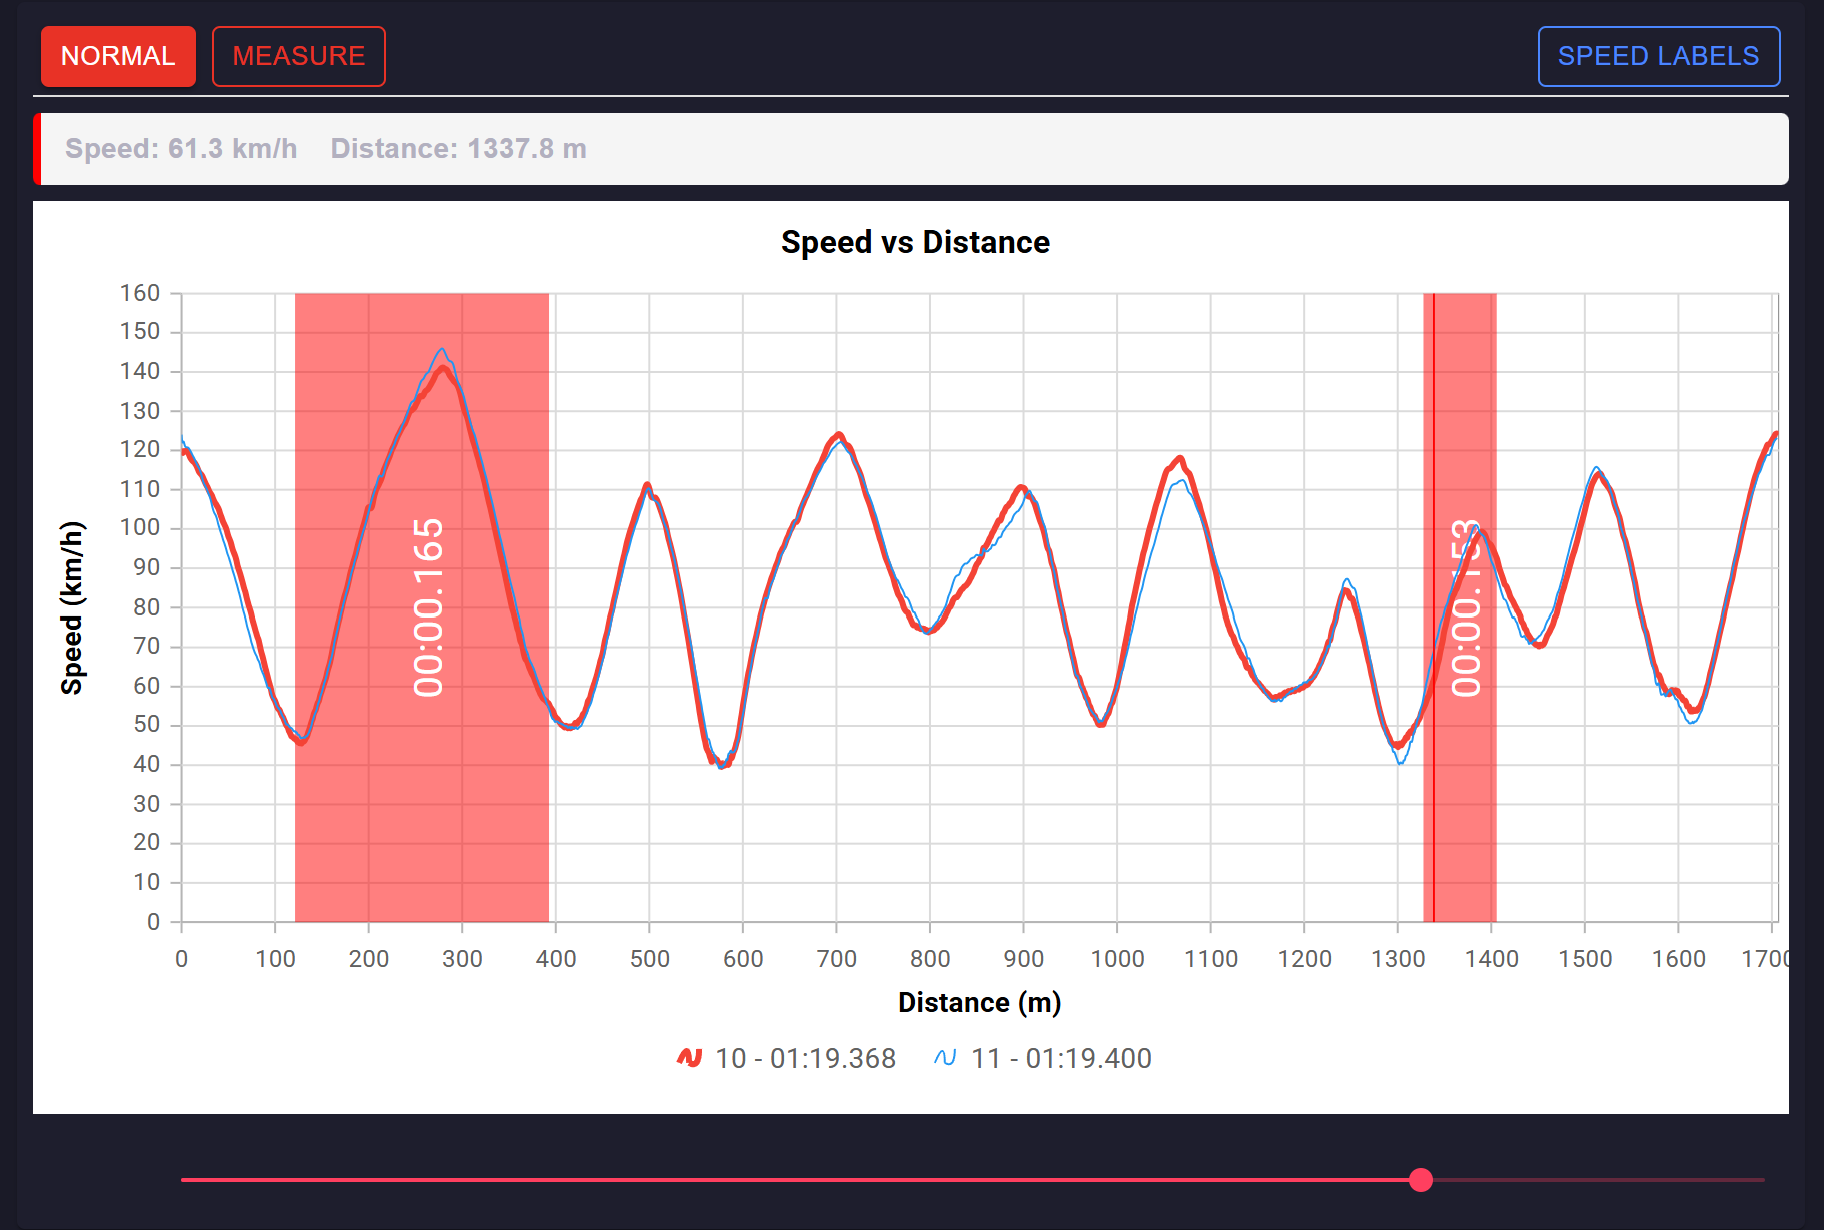Click the playback position slider handle
Screen dimensions: 1824x1230
click(x=1420, y=1181)
